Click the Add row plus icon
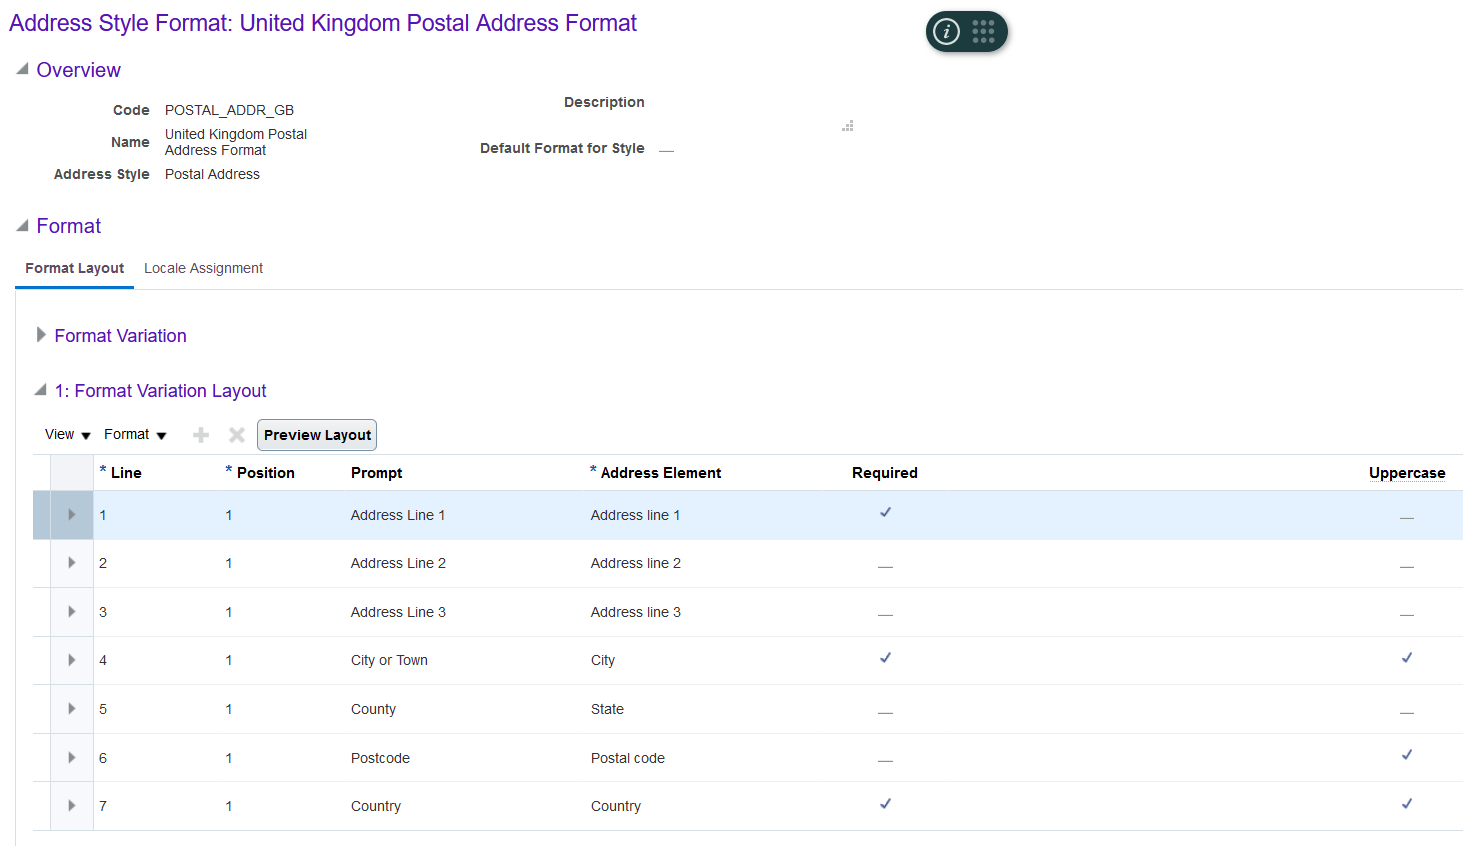 (x=200, y=434)
